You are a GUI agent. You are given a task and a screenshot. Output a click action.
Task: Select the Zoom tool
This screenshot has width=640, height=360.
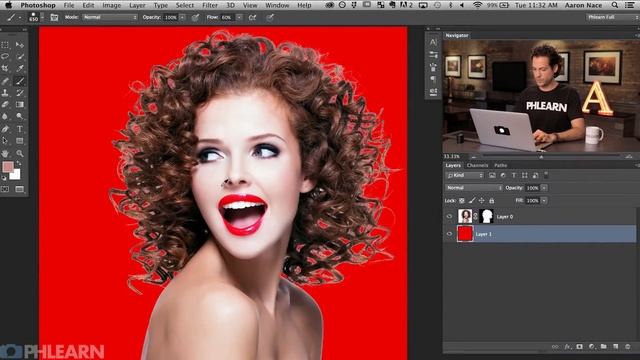coord(19,153)
